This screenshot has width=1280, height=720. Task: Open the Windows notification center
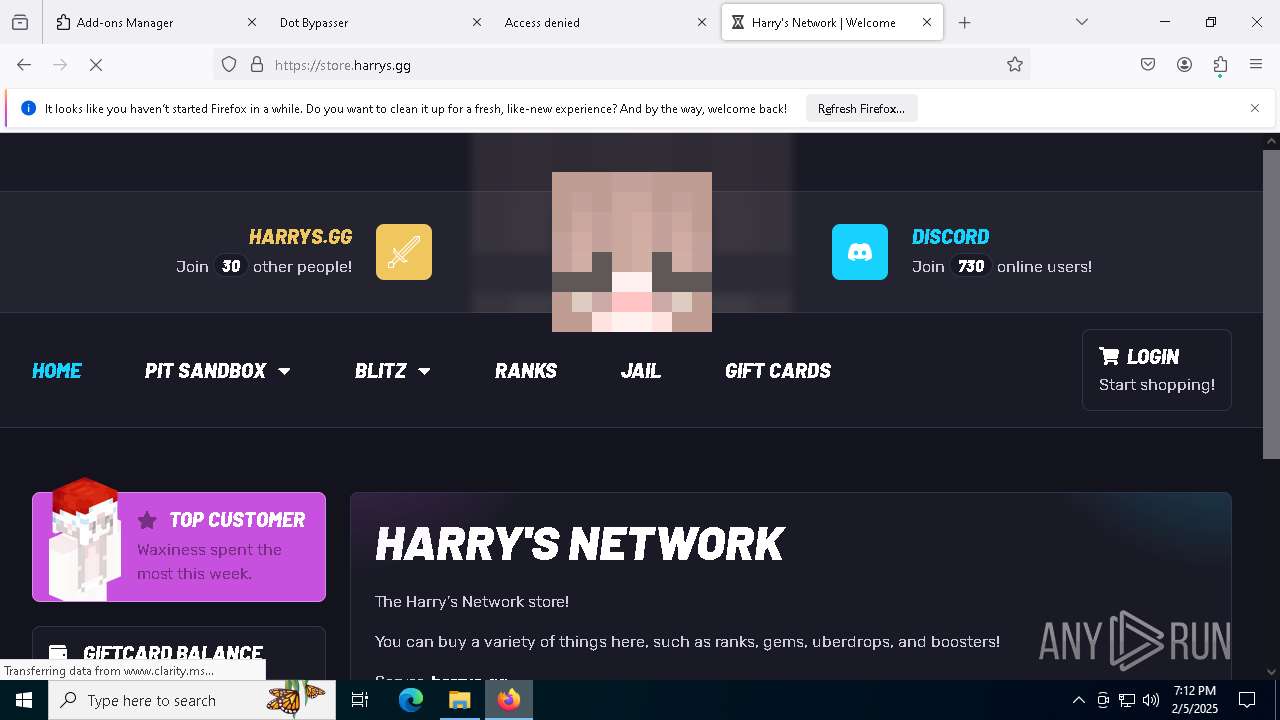(x=1247, y=700)
